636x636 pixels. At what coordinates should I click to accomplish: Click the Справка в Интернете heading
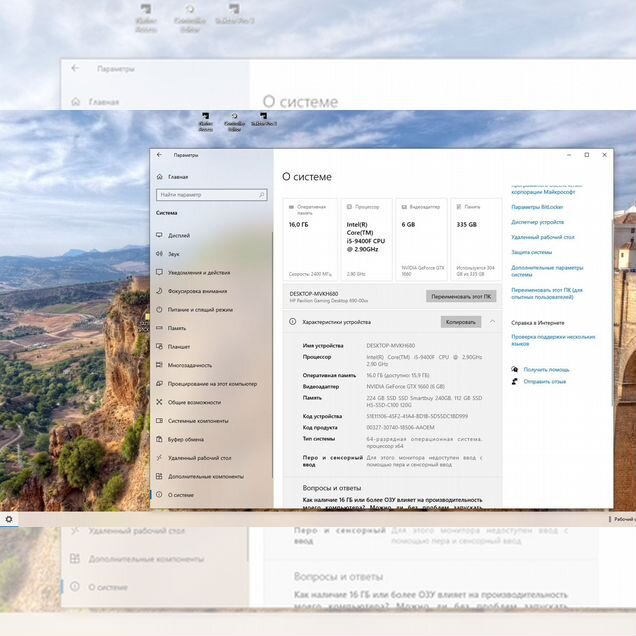537,323
